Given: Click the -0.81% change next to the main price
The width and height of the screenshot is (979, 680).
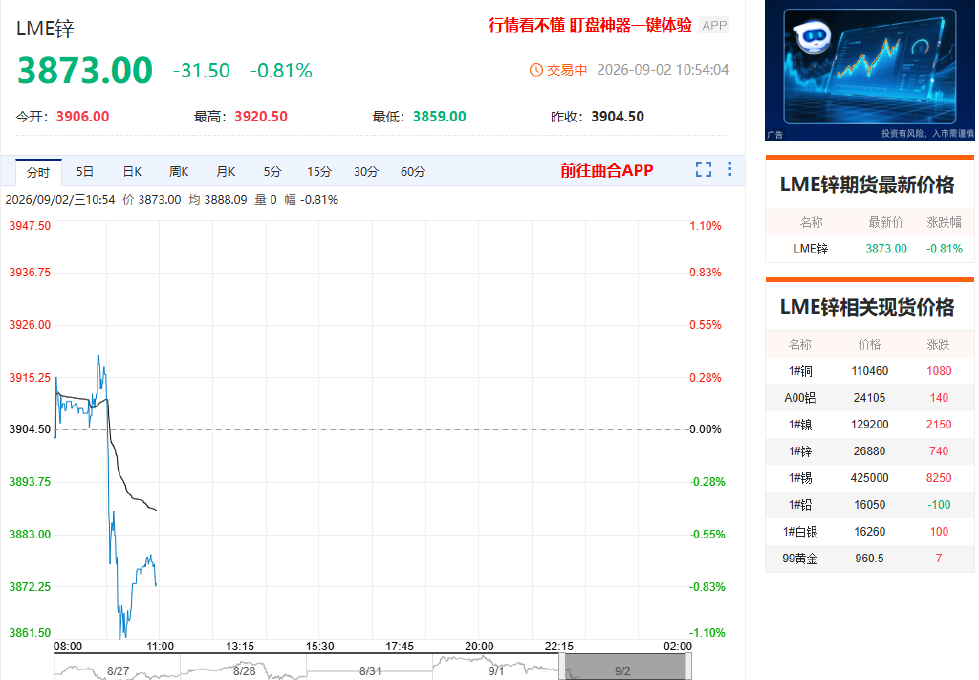Looking at the screenshot, I should point(281,71).
